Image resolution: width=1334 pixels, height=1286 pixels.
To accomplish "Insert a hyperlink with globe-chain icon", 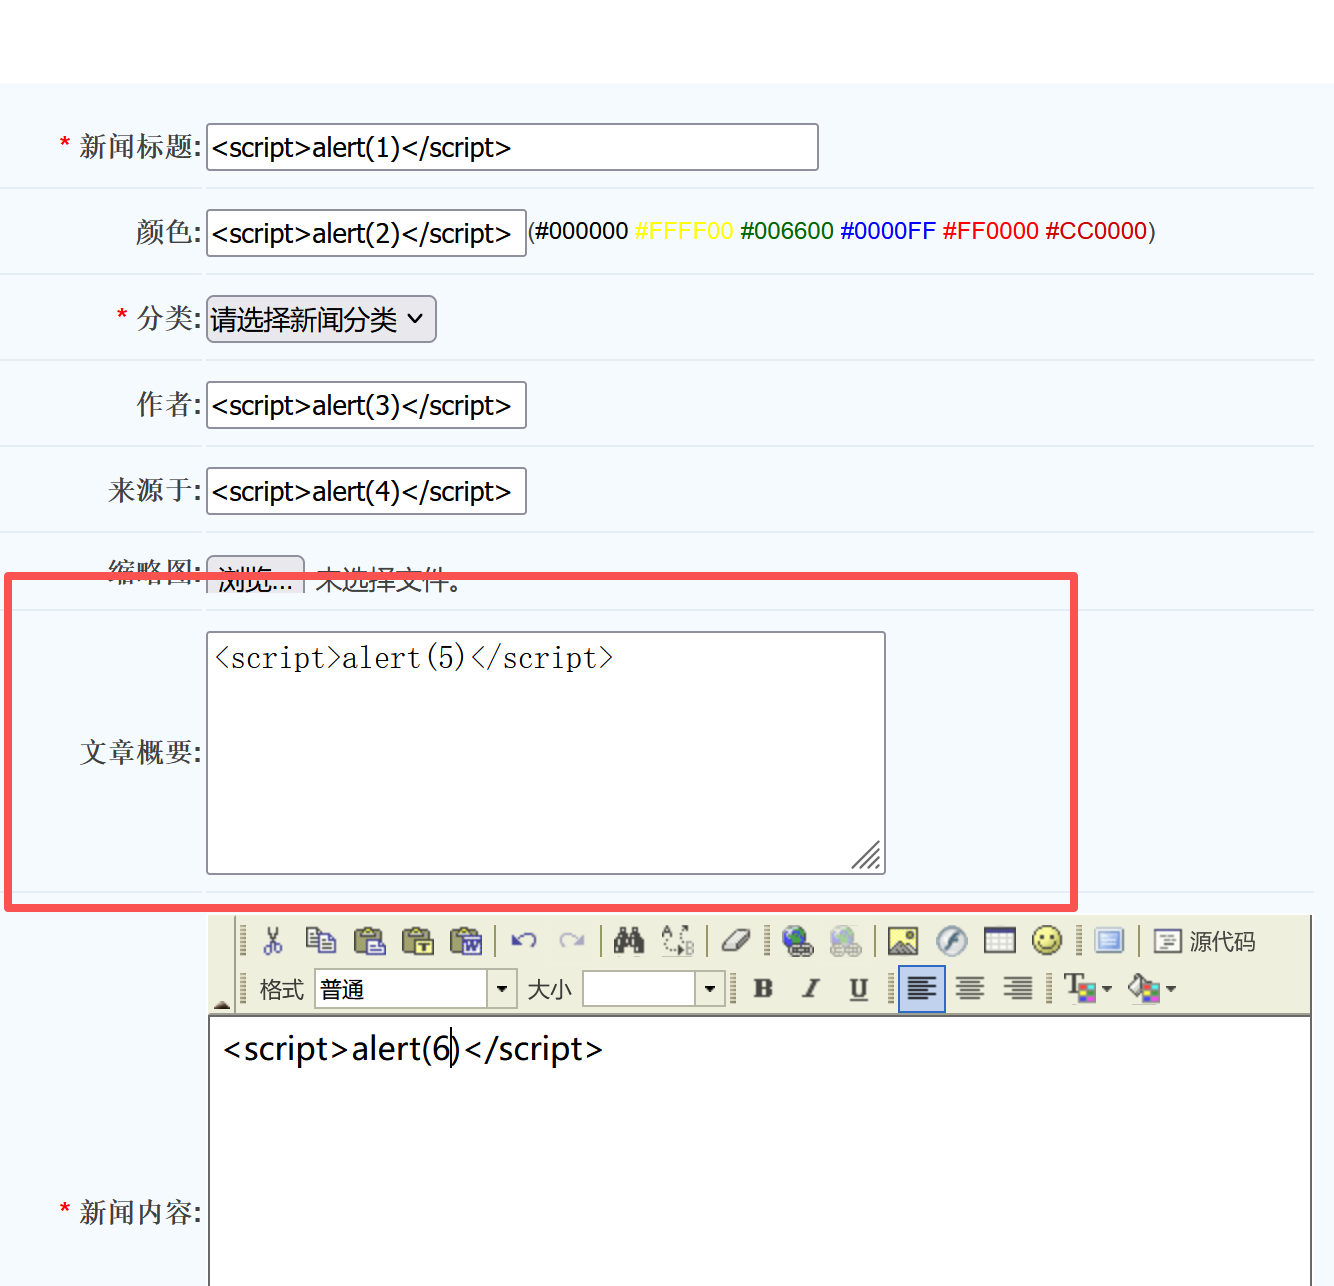I will [x=797, y=941].
